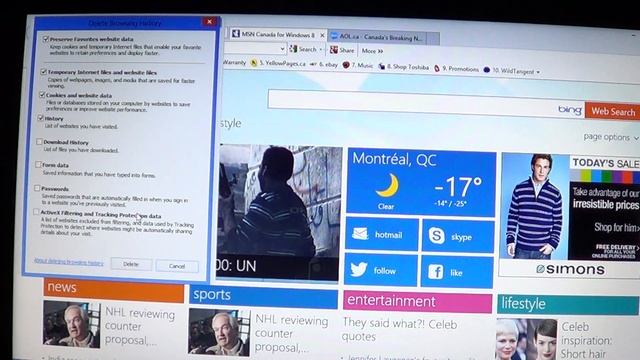The width and height of the screenshot is (640, 360).
Task: Uncheck Temporary Internet files and website files
Action: point(44,72)
